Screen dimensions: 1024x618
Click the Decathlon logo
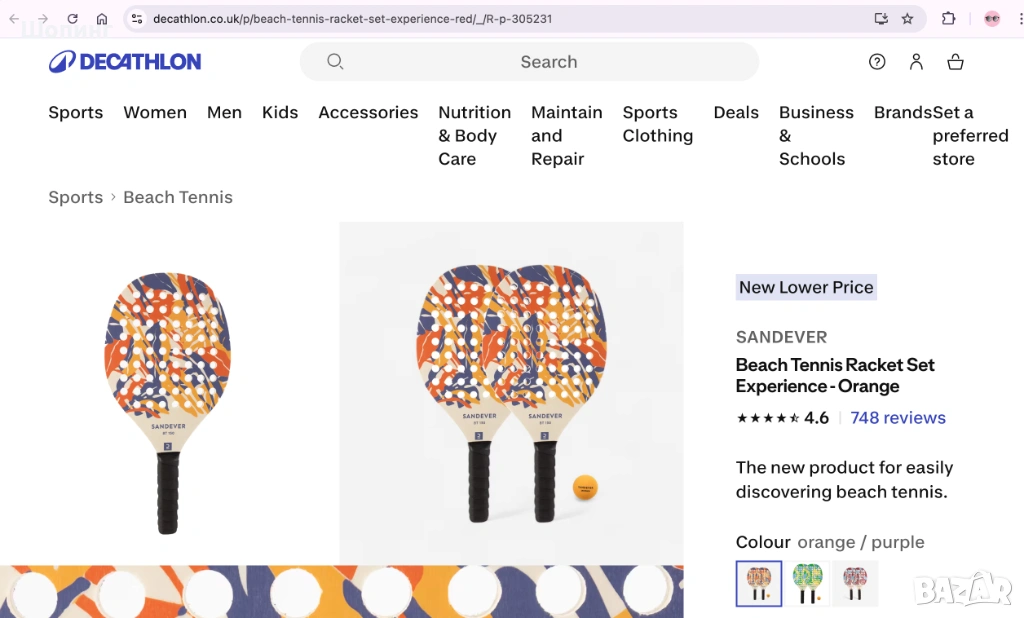[x=125, y=62]
